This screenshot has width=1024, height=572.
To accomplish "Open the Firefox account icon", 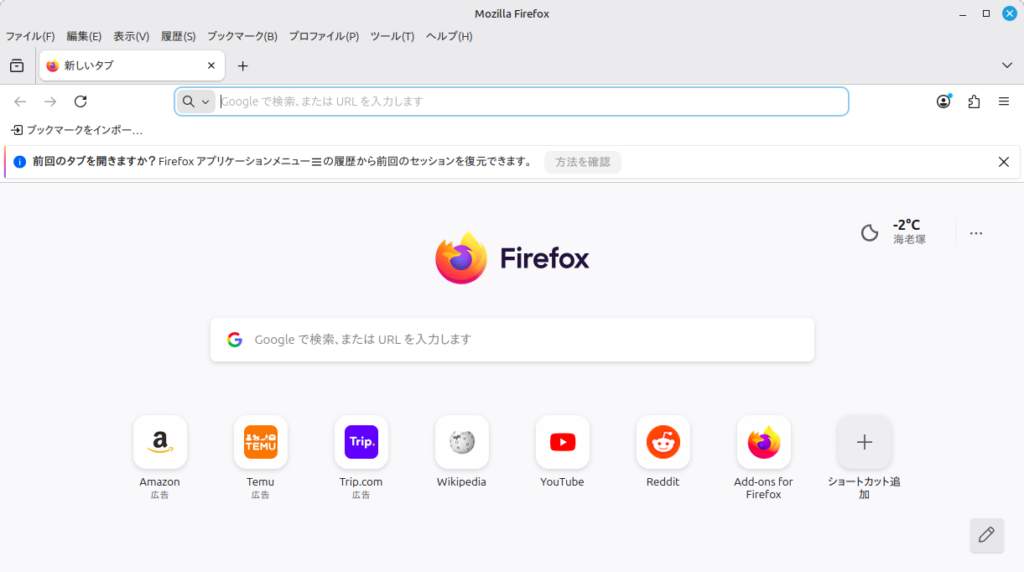I will (943, 101).
